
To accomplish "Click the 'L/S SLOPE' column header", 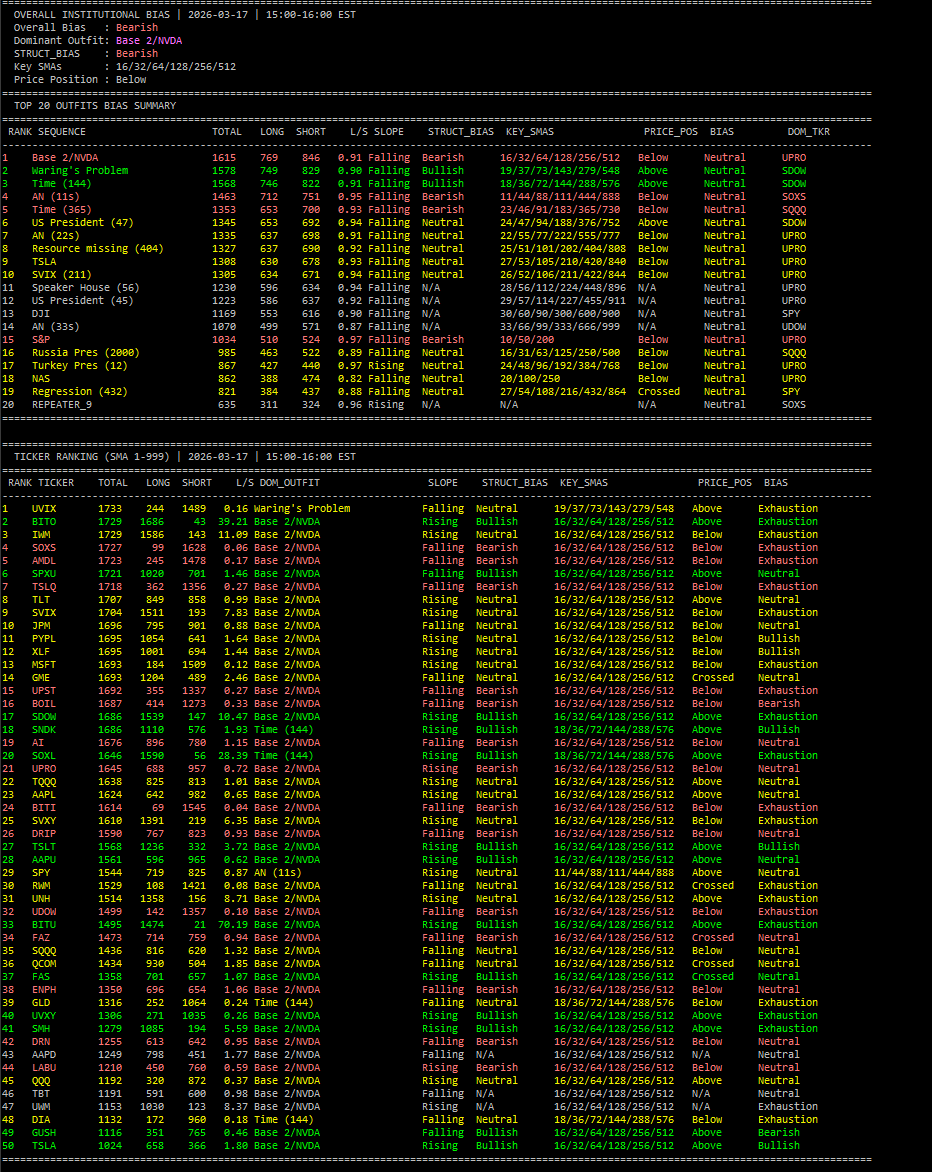I will point(377,132).
